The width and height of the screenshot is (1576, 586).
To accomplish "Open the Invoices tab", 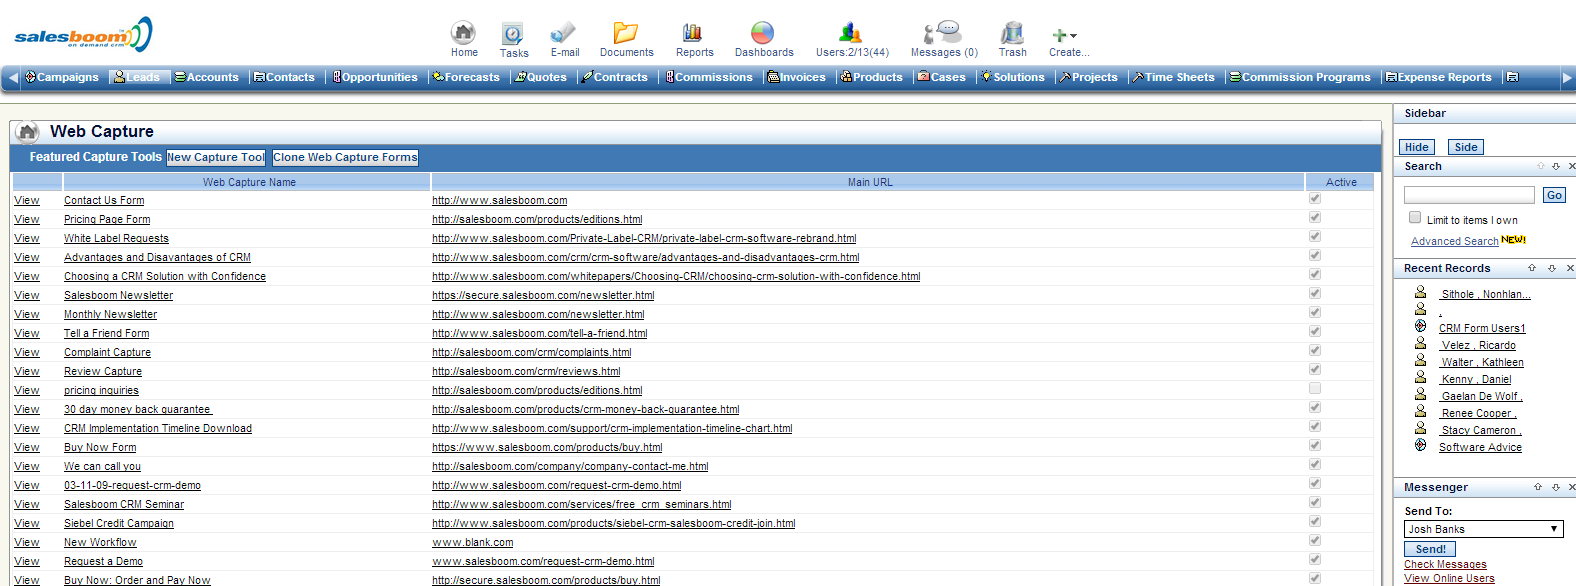I will tap(797, 77).
